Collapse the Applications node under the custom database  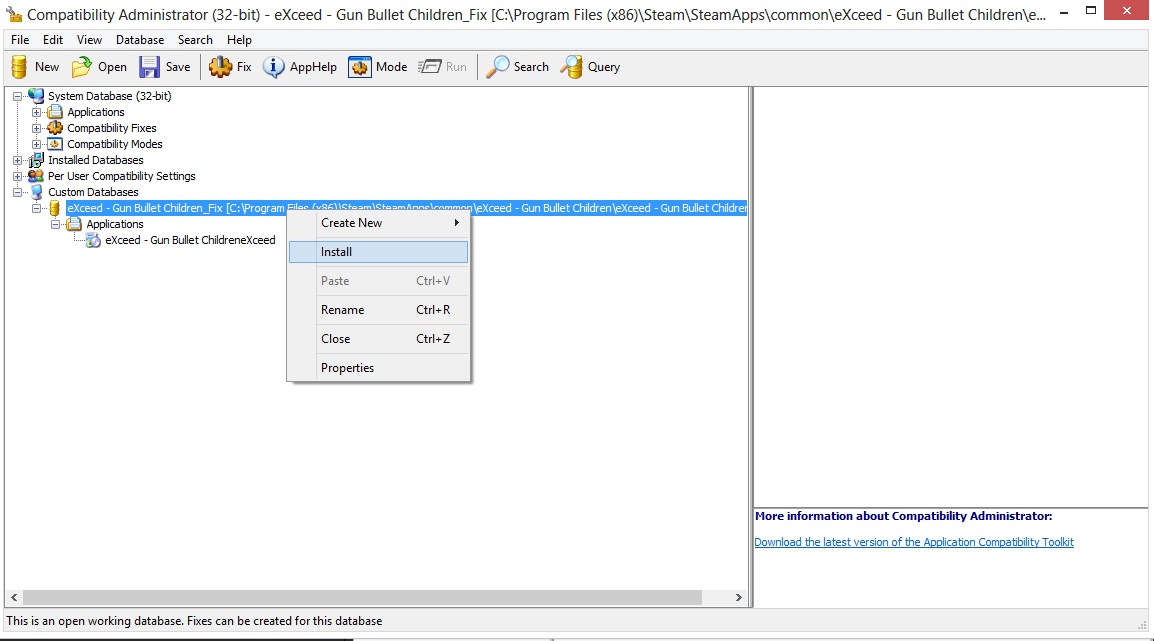coord(56,224)
